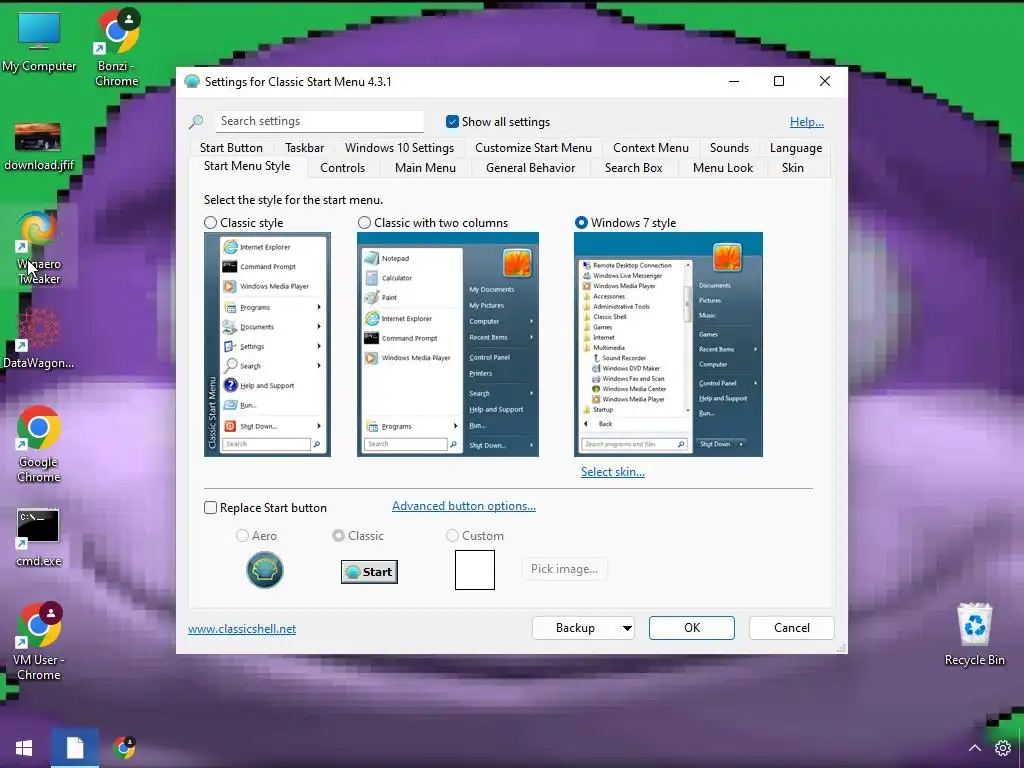This screenshot has width=1024, height=768.
Task: Open the Language tab
Action: [795, 148]
